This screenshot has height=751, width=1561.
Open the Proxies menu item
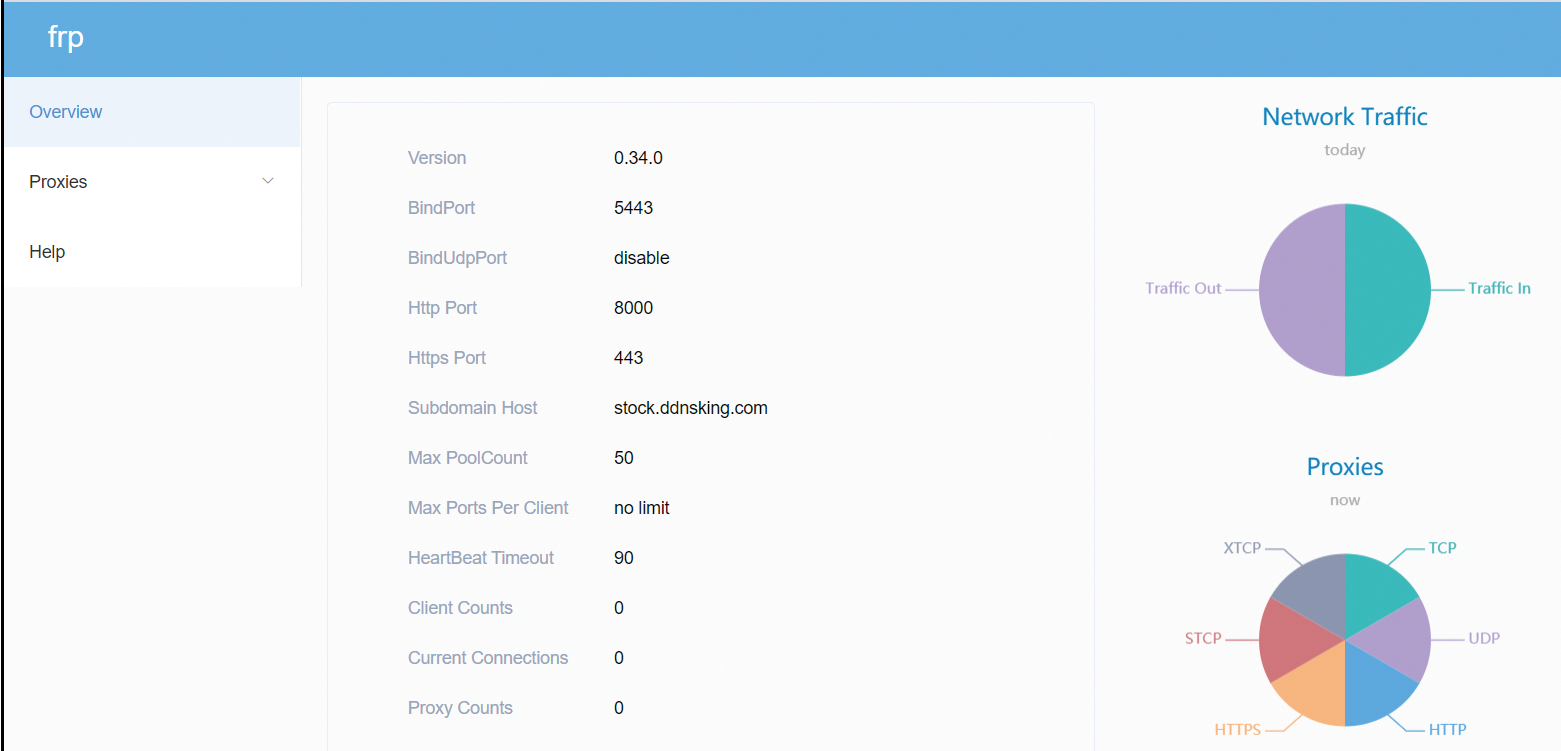coord(152,182)
